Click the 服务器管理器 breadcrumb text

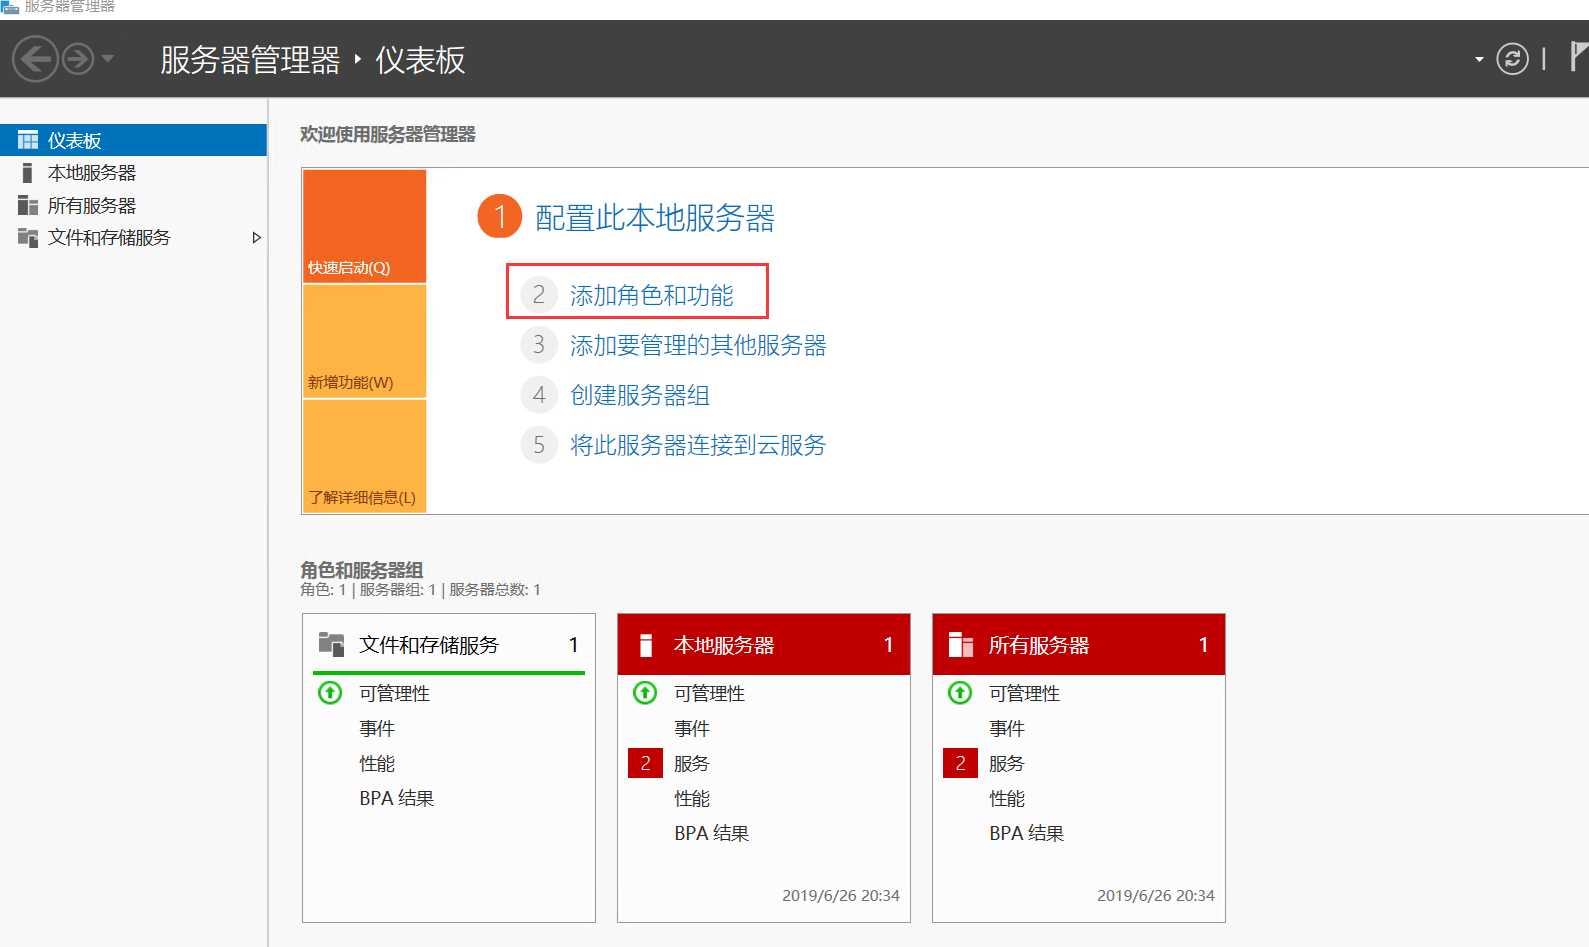coord(250,60)
